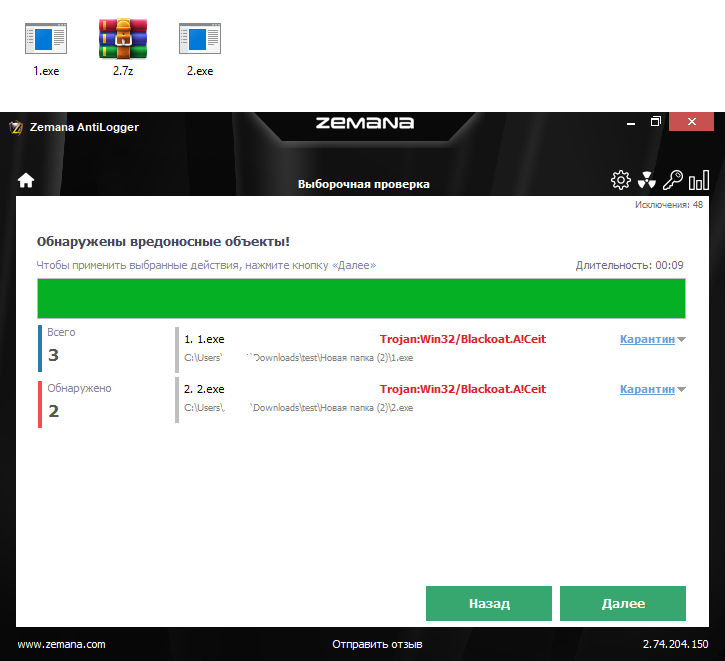Click the Всего count 3
Viewport: 725px width, 661px height.
click(54, 355)
